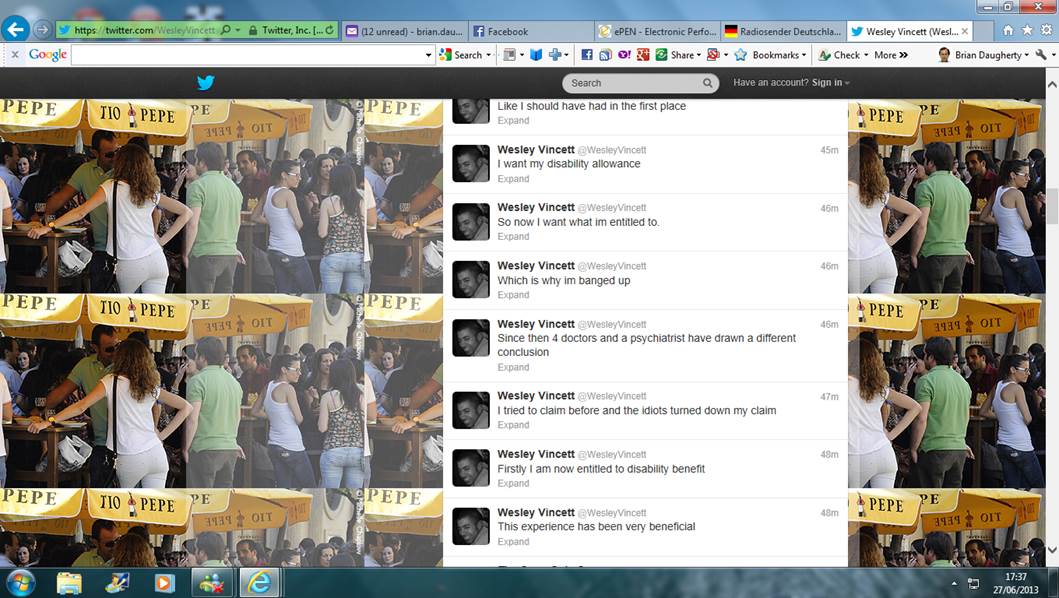
Task: Click the blue book icon in Google toolbar
Action: 536,55
